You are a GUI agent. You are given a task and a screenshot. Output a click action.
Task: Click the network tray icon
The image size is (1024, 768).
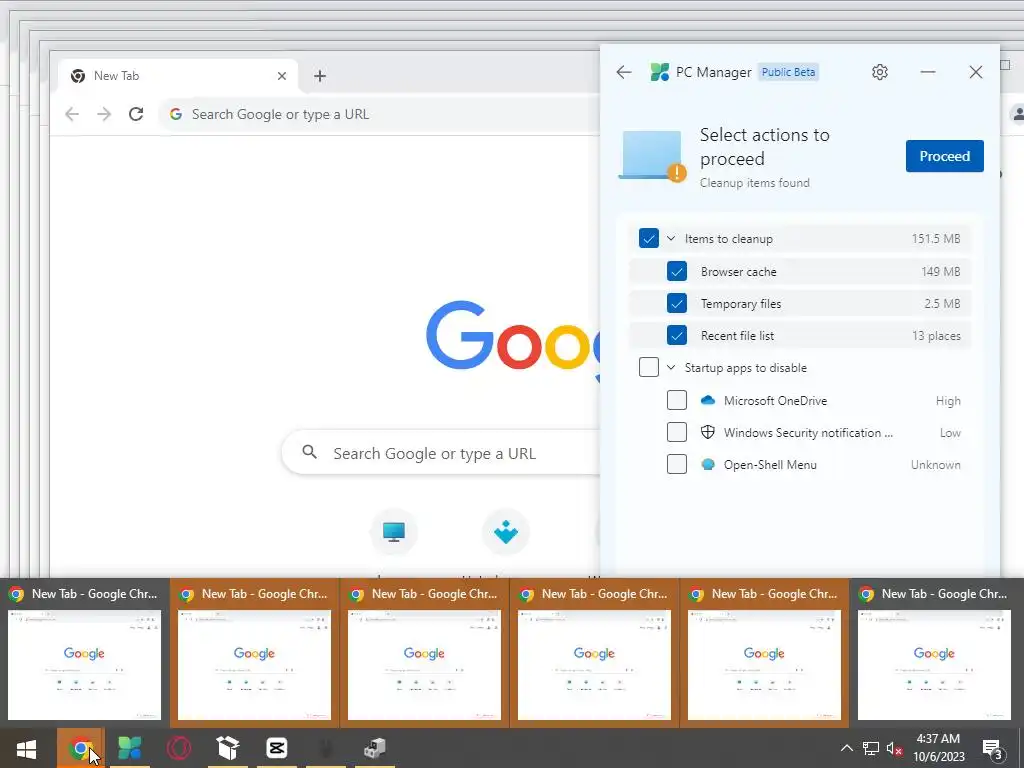tap(871, 748)
